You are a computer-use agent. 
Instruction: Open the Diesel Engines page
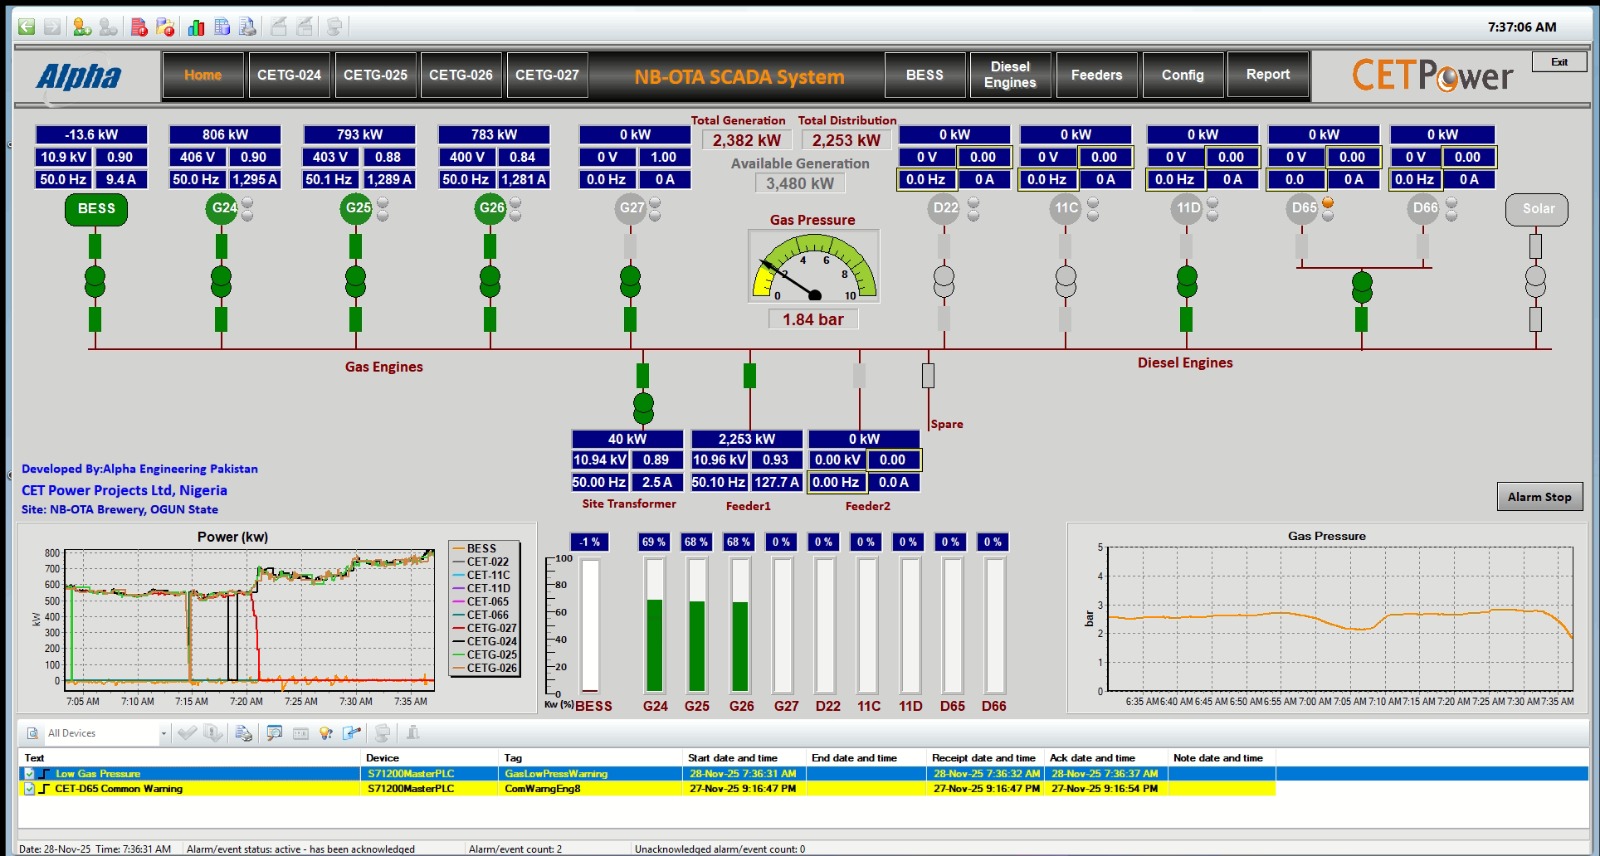[1010, 75]
